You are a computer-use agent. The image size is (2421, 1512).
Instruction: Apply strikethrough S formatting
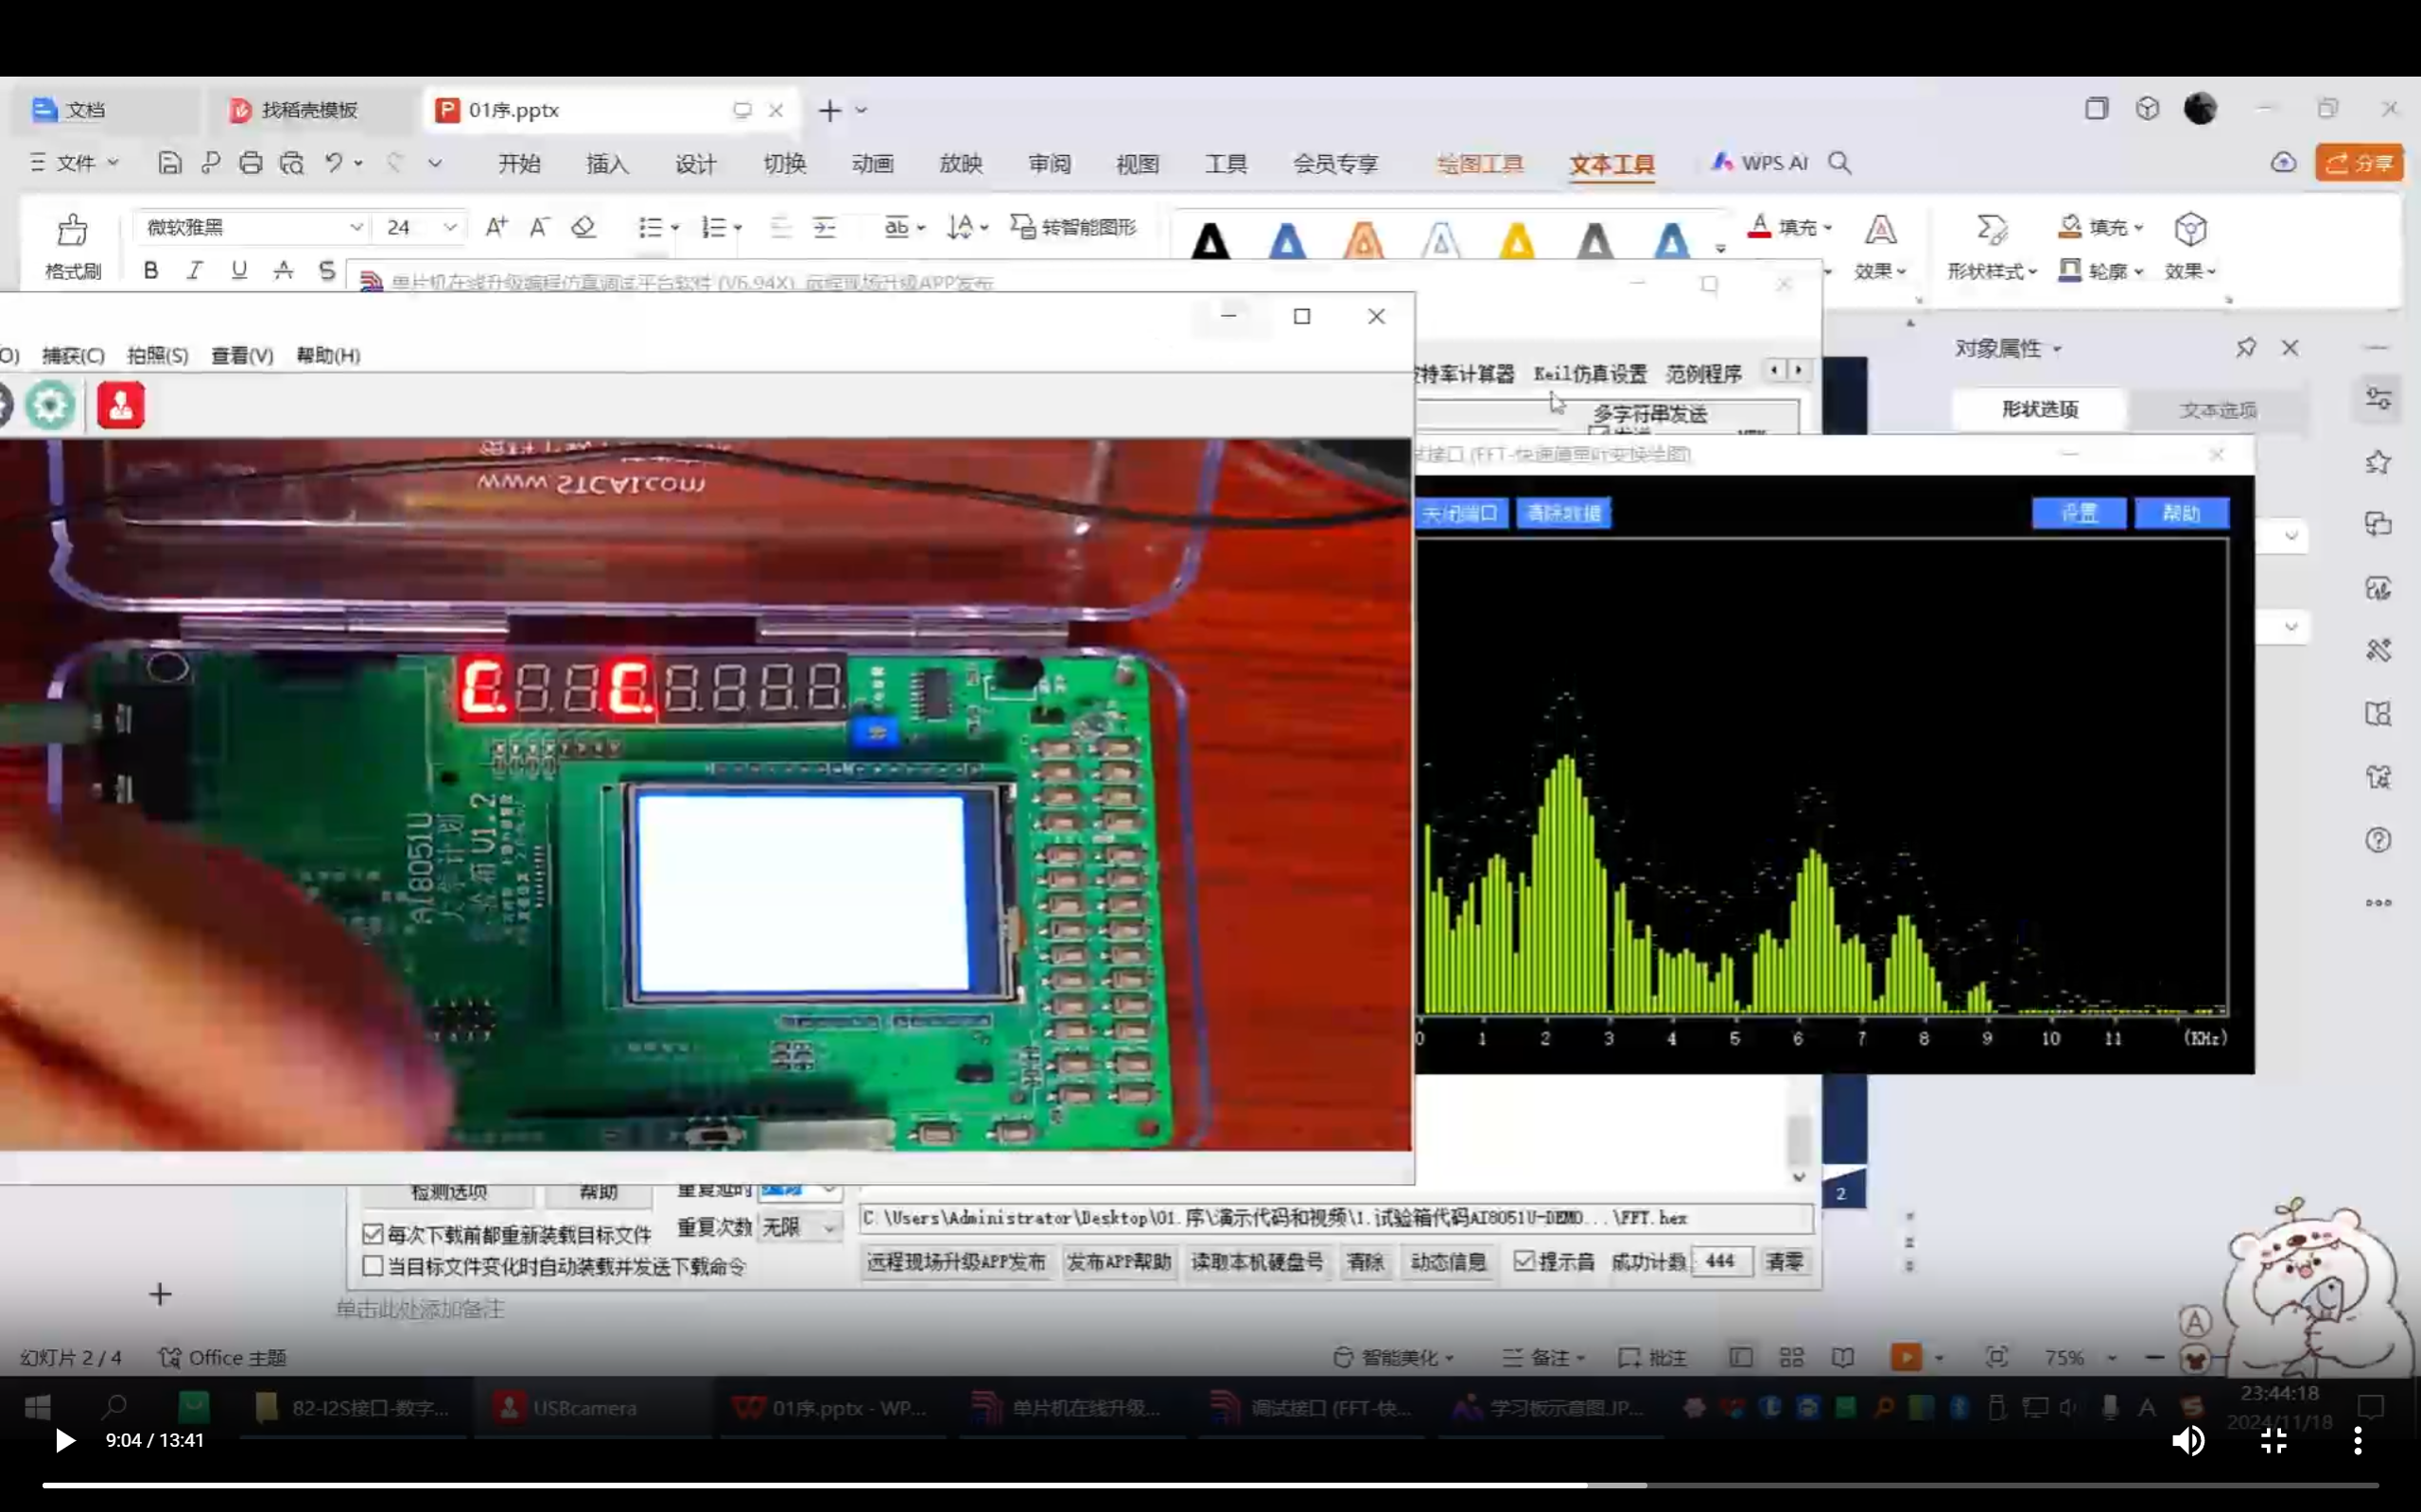(x=327, y=270)
